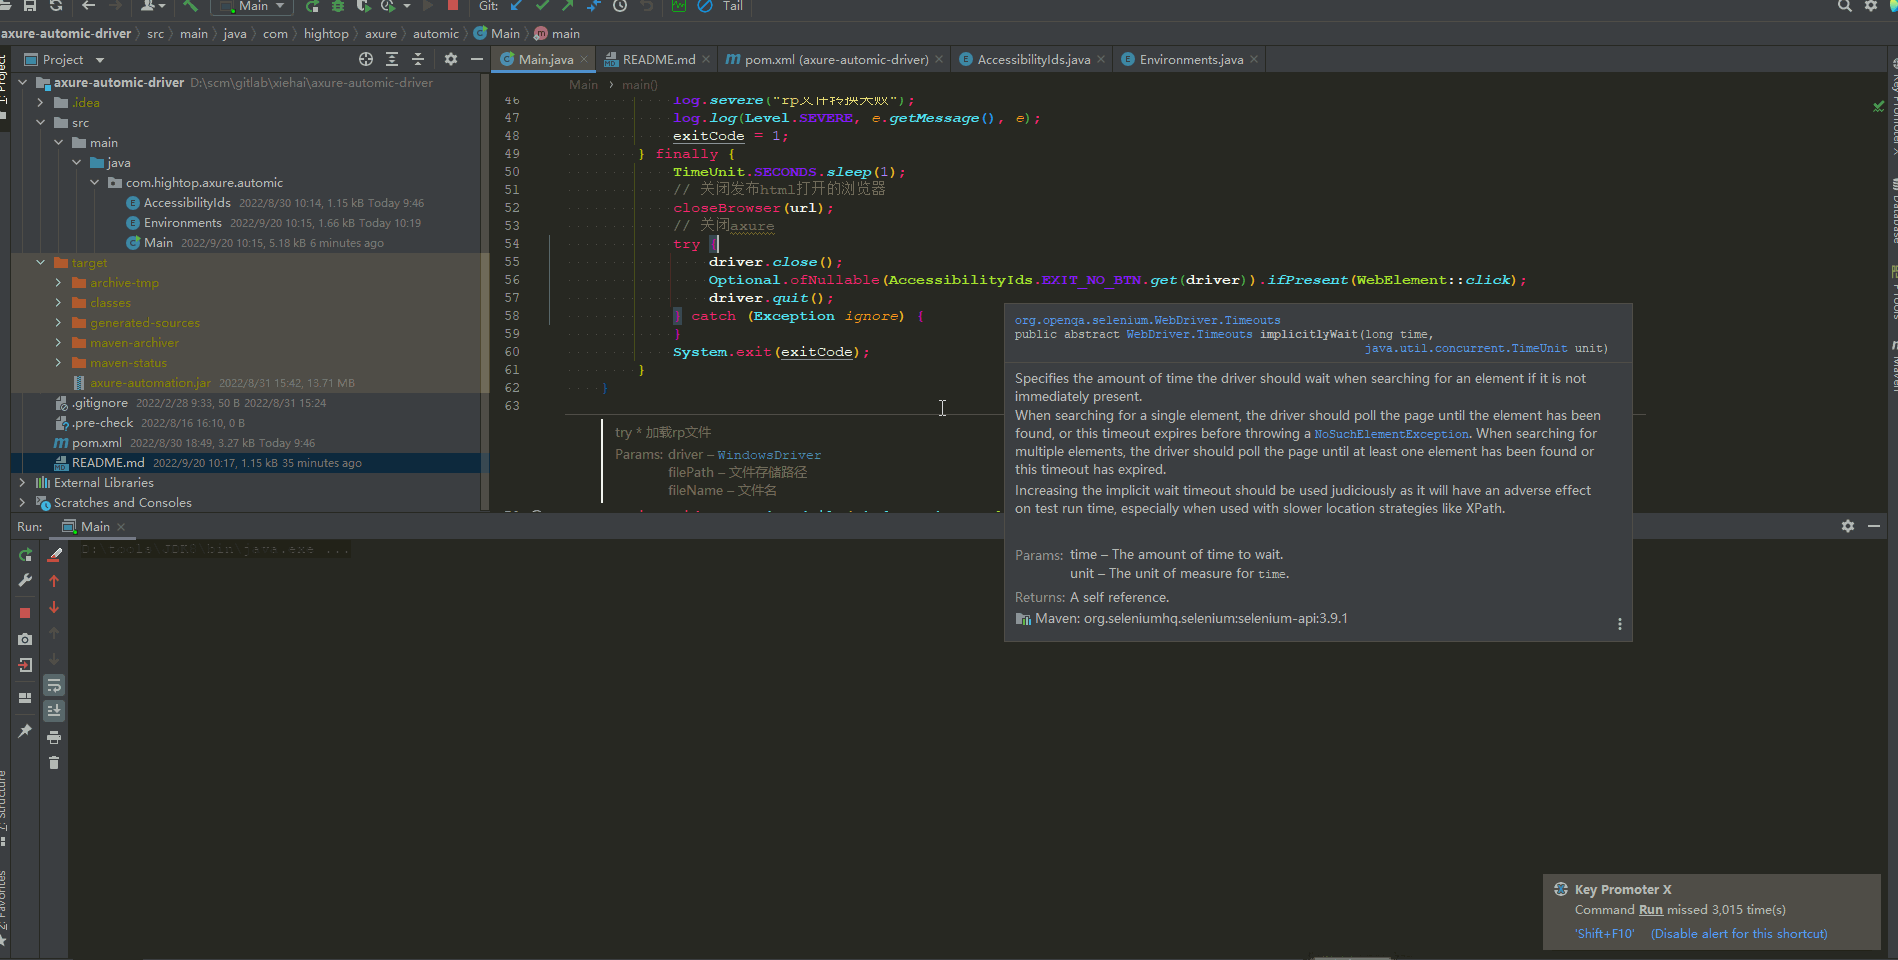Viewport: 1898px width, 960px height.
Task: Clear all console output with the trash icon
Action: [x=55, y=763]
